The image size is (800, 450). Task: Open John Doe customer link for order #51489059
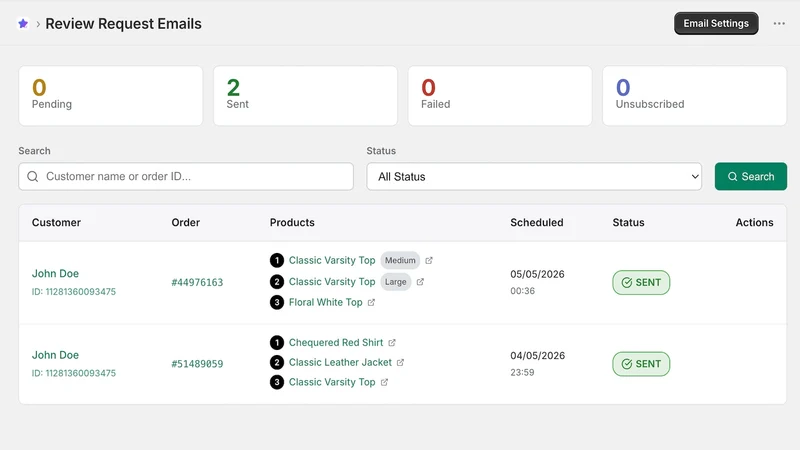[55, 355]
